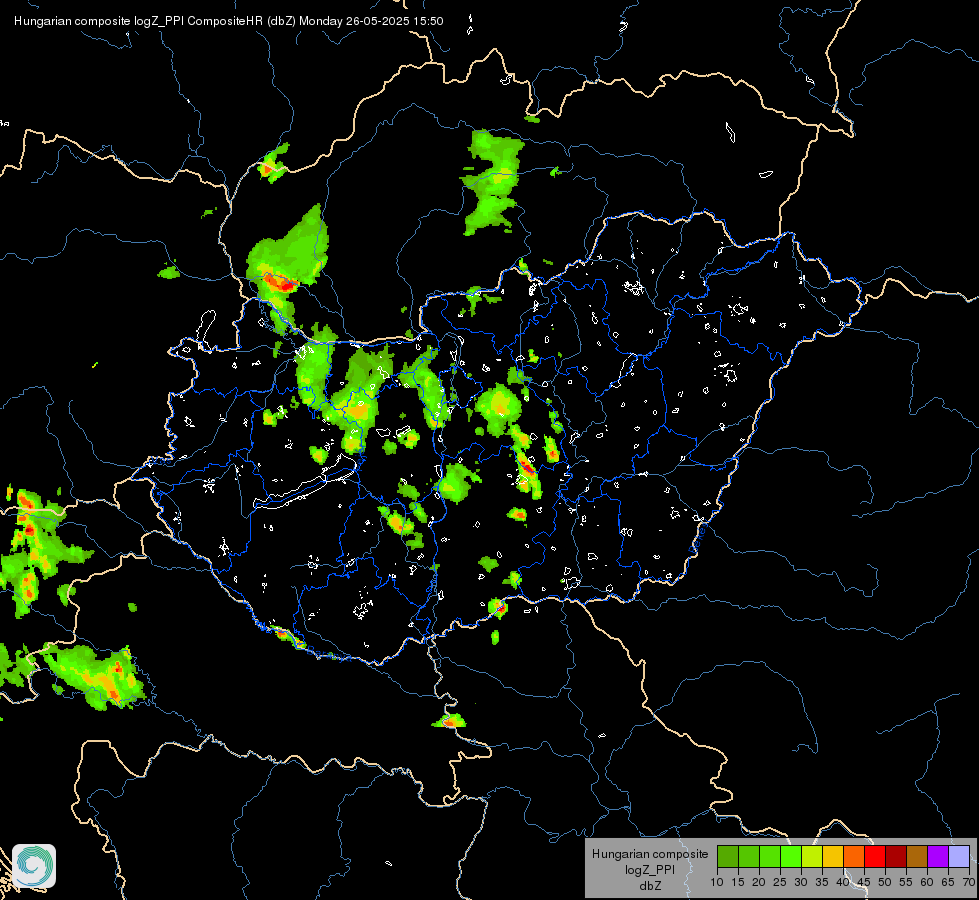Screen dimensions: 979x900
Task: Click the '10' value on the legend scale
Action: pos(717,883)
